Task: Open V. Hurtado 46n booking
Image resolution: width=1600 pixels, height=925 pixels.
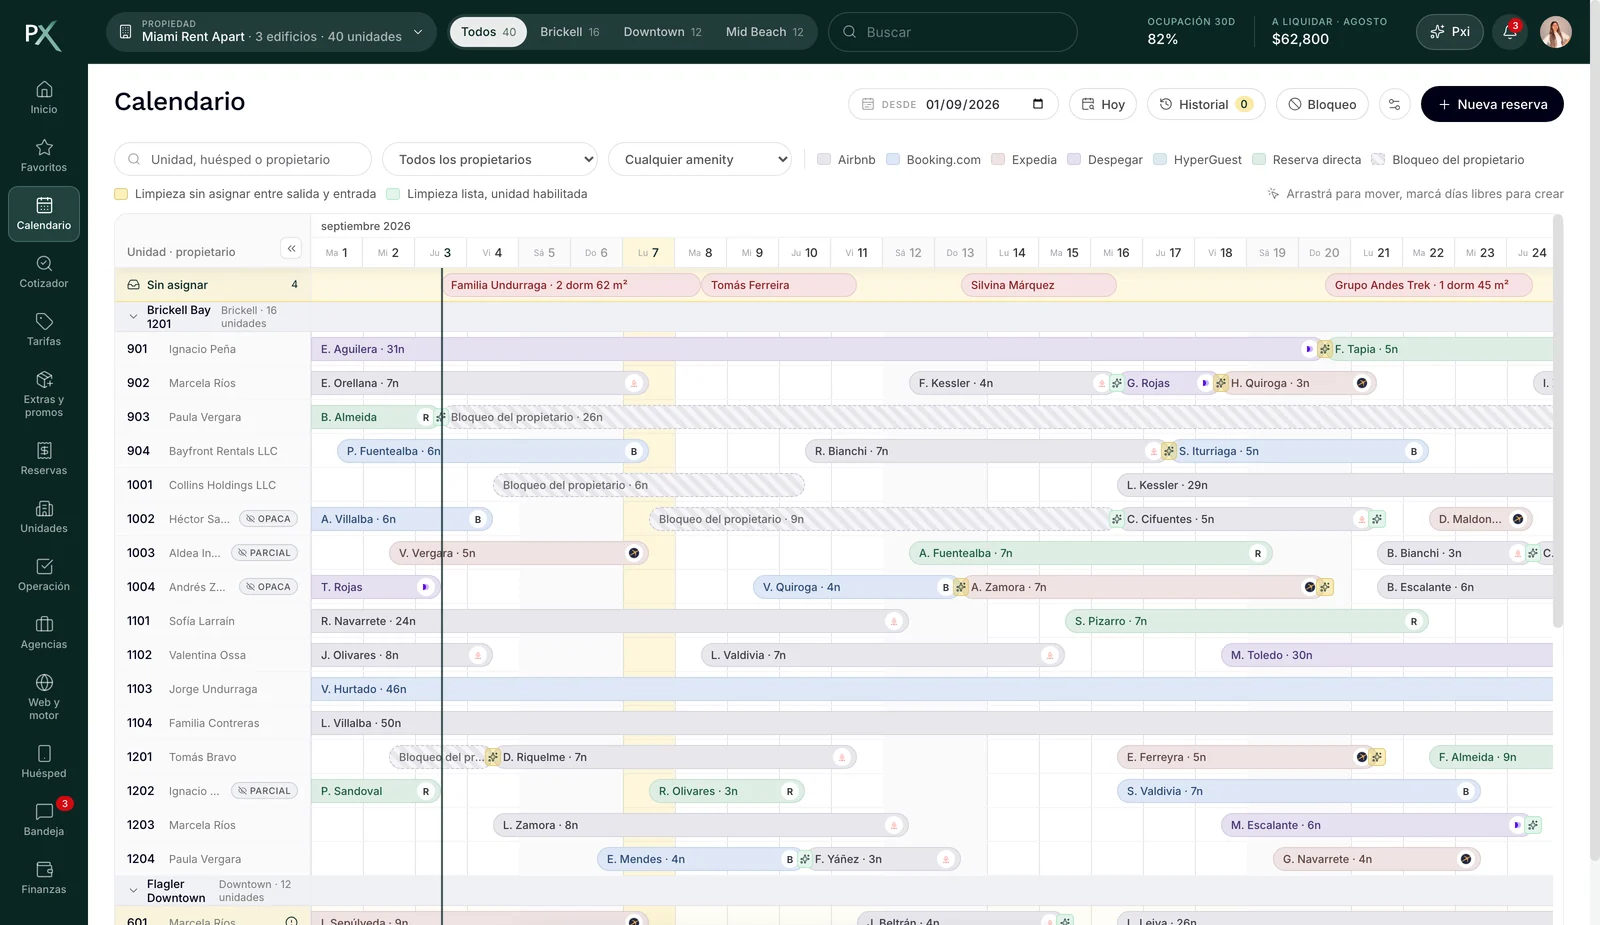Action: (932, 689)
